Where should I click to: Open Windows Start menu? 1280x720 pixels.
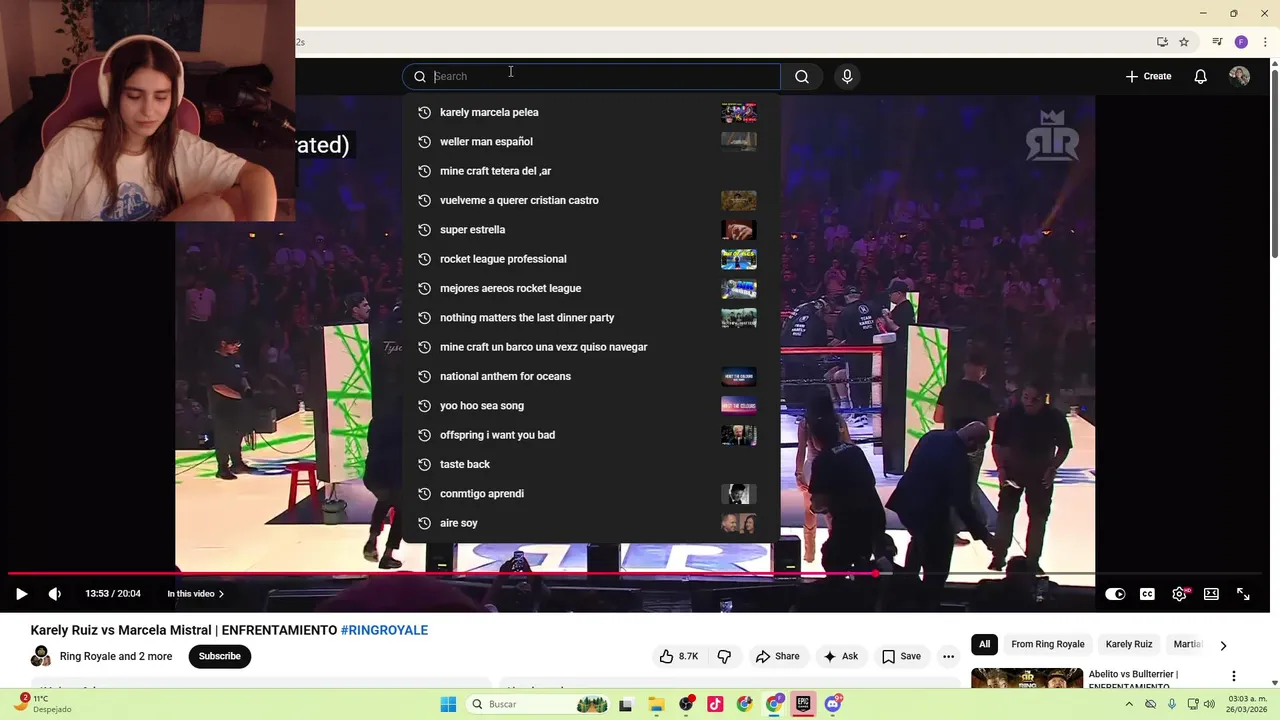[448, 704]
